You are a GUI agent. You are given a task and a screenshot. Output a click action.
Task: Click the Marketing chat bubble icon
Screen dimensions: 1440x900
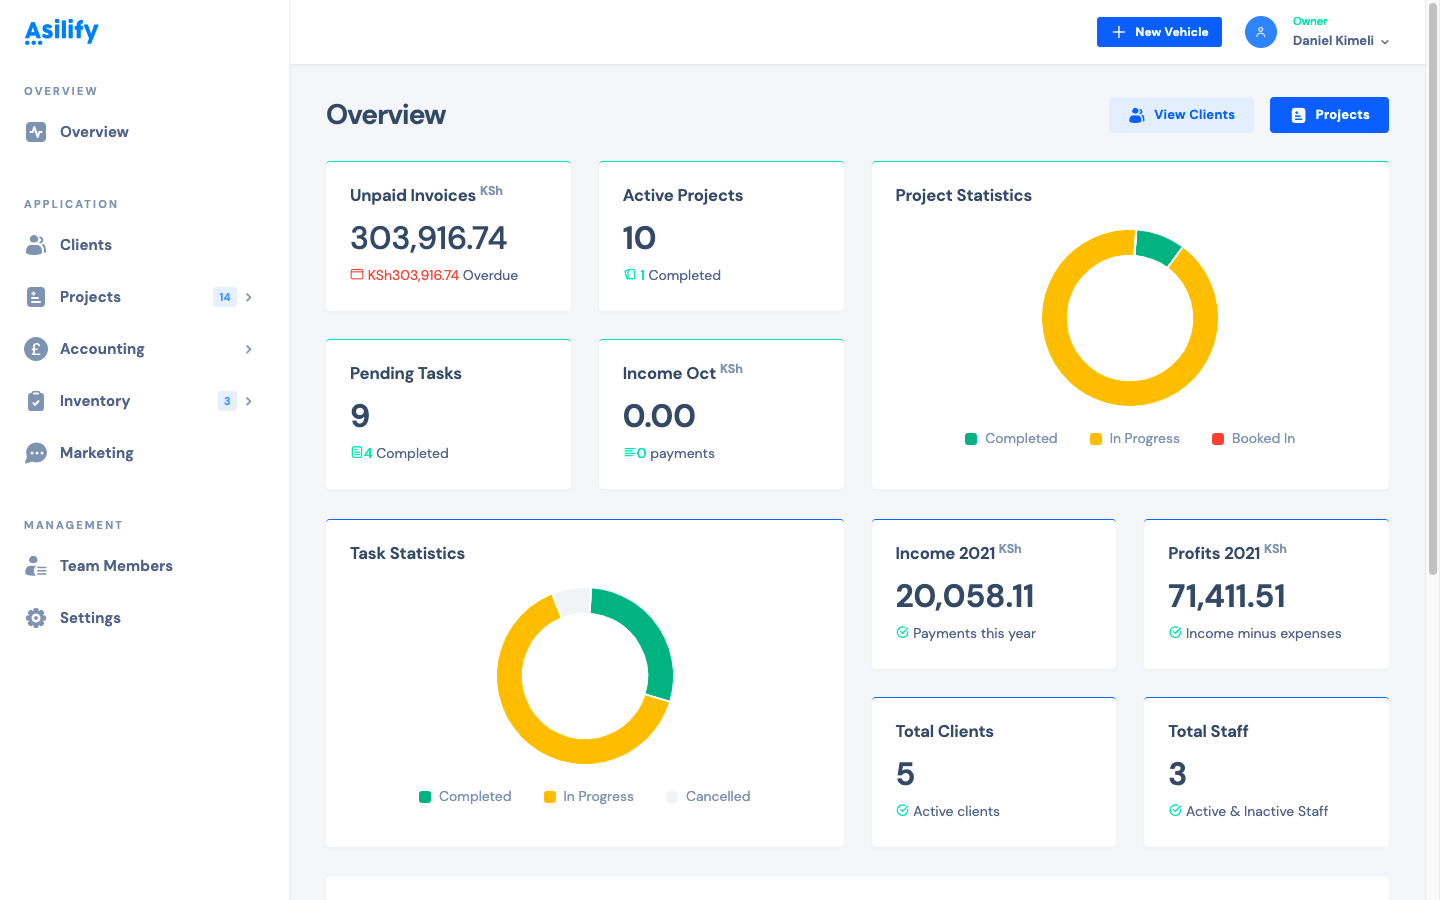point(36,453)
